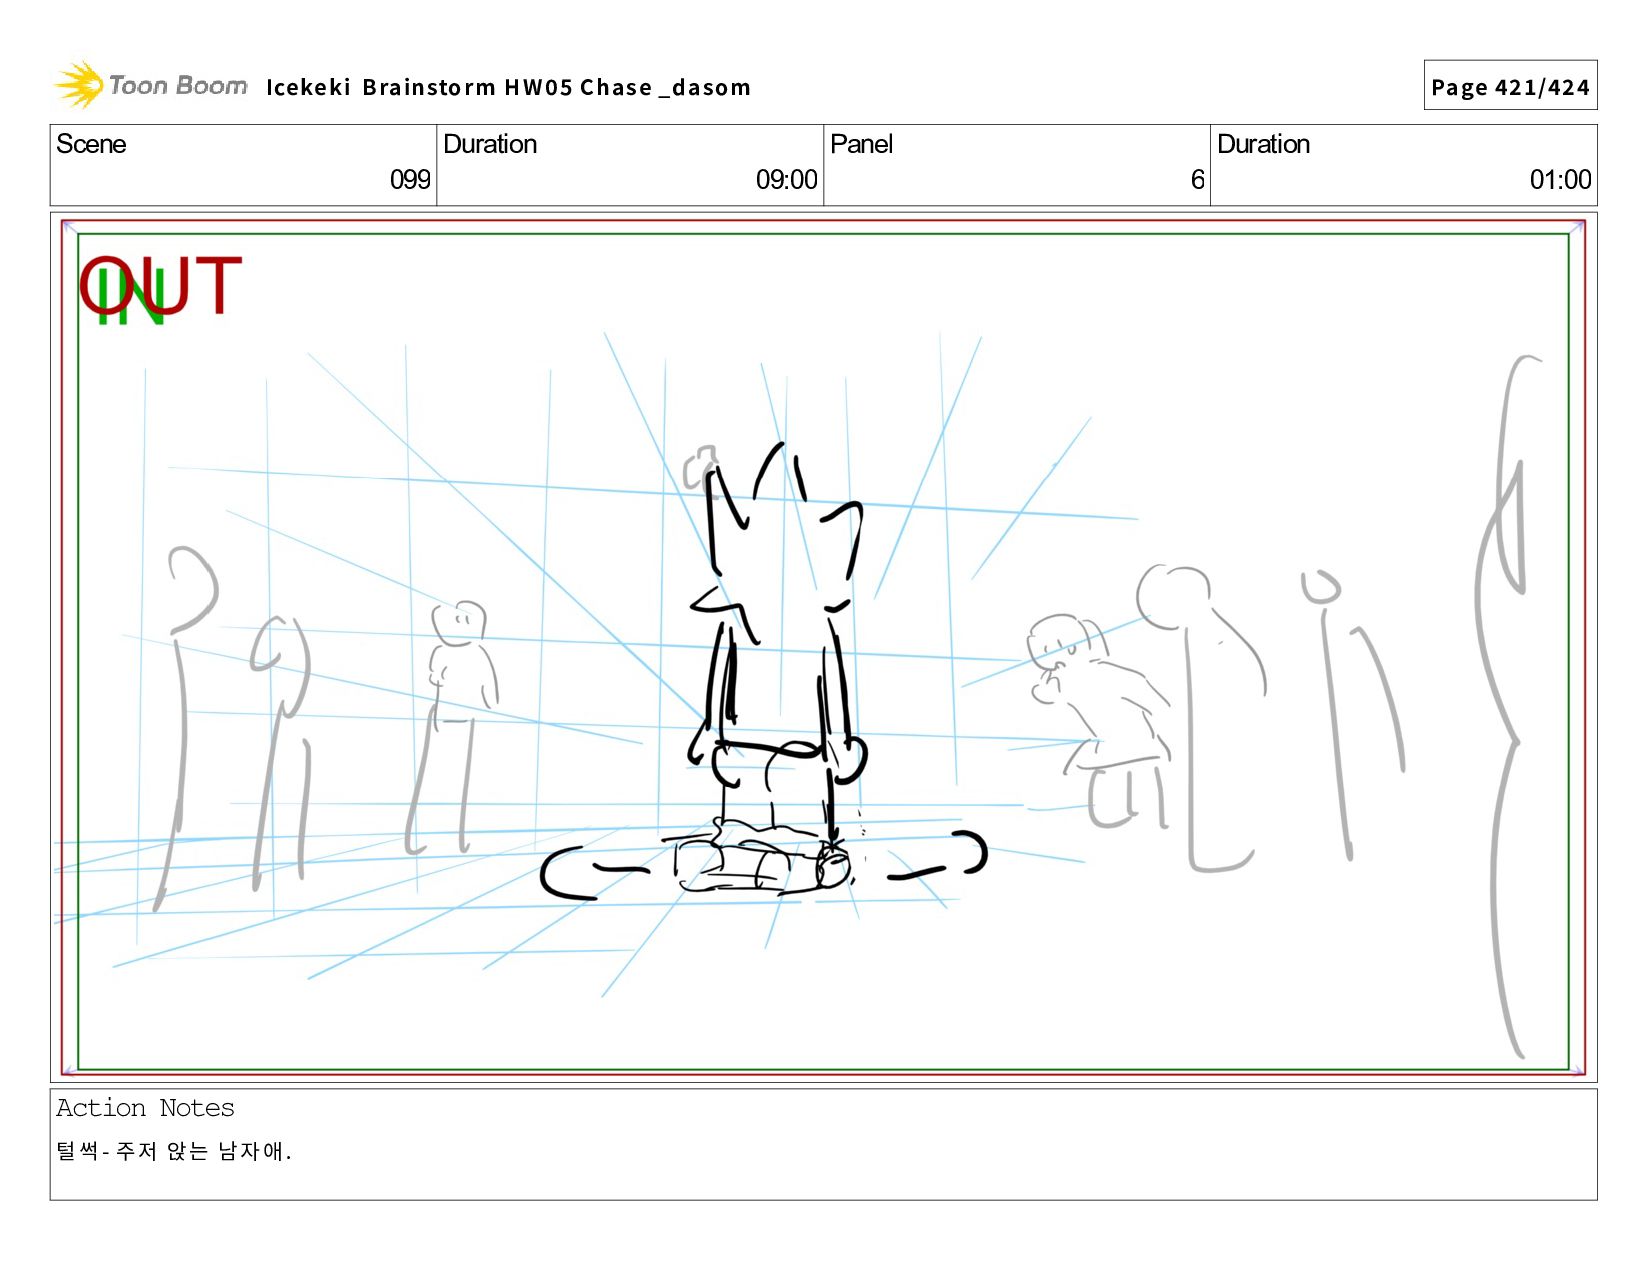Image resolution: width=1650 pixels, height=1275 pixels.
Task: Click the Toon Boom logo
Action: click(150, 85)
